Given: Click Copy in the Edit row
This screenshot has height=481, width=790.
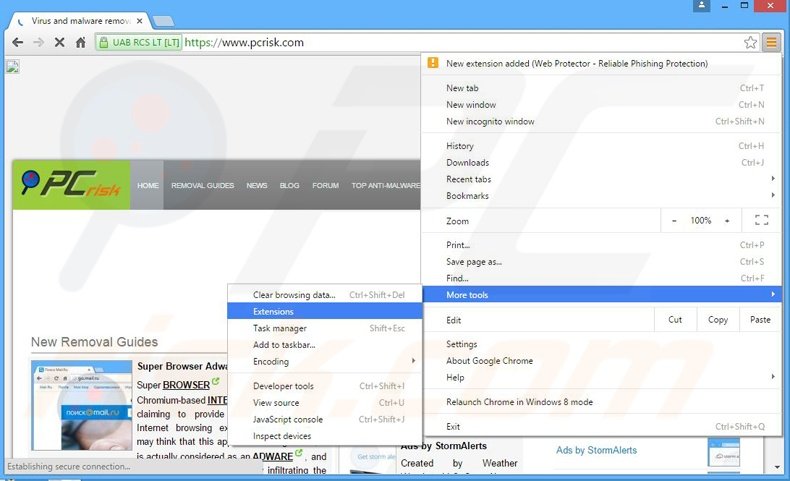Looking at the screenshot, I should (x=717, y=320).
